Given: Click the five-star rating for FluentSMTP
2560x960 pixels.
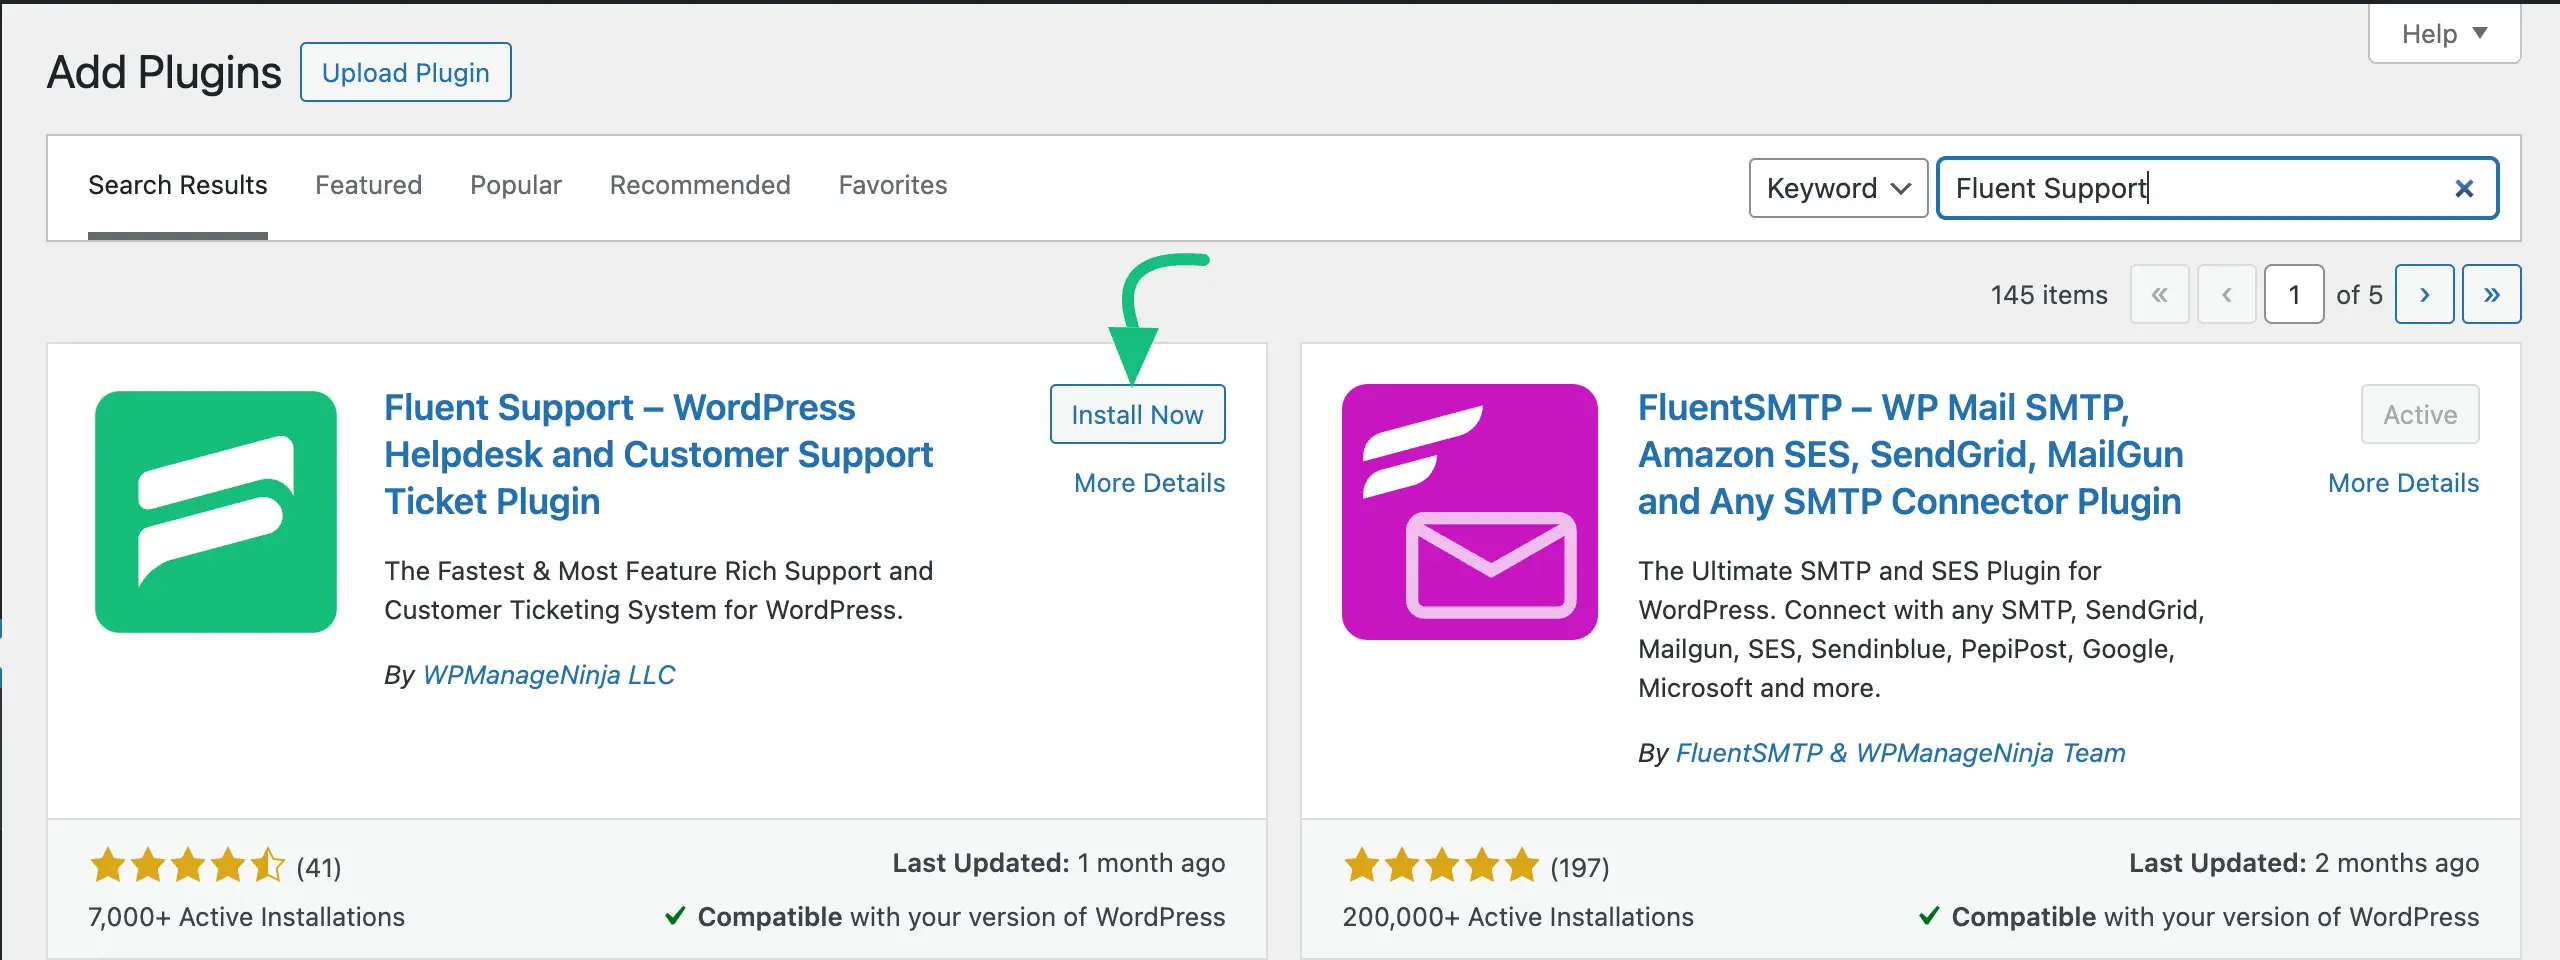Looking at the screenshot, I should (x=1440, y=864).
